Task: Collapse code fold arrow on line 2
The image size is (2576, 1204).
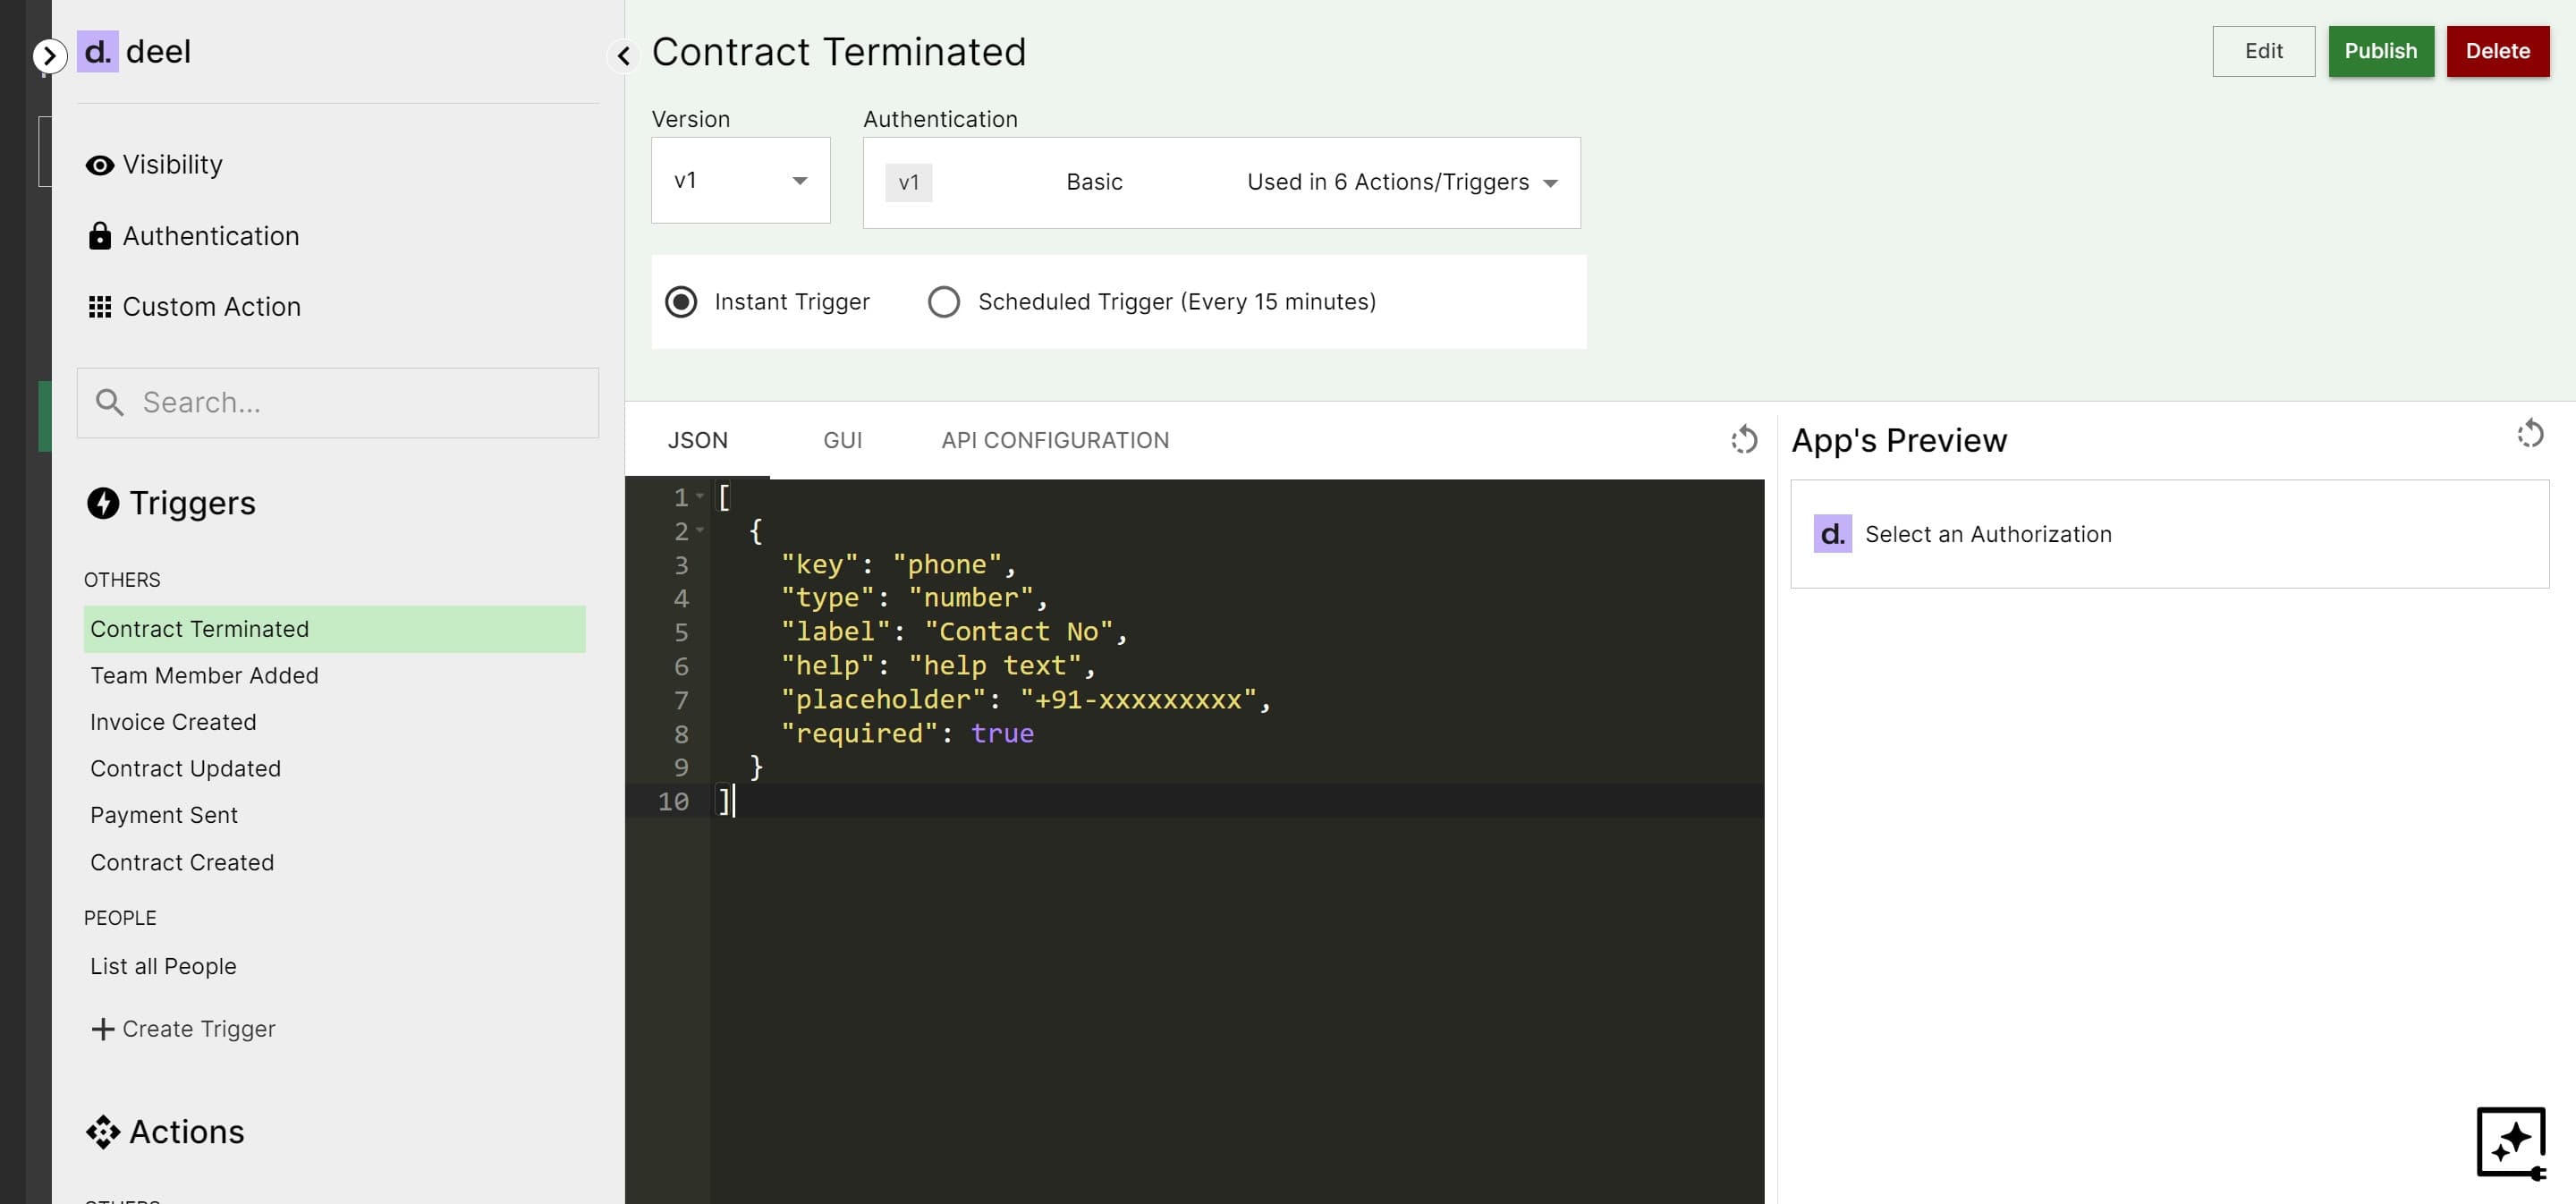Action: point(700,530)
